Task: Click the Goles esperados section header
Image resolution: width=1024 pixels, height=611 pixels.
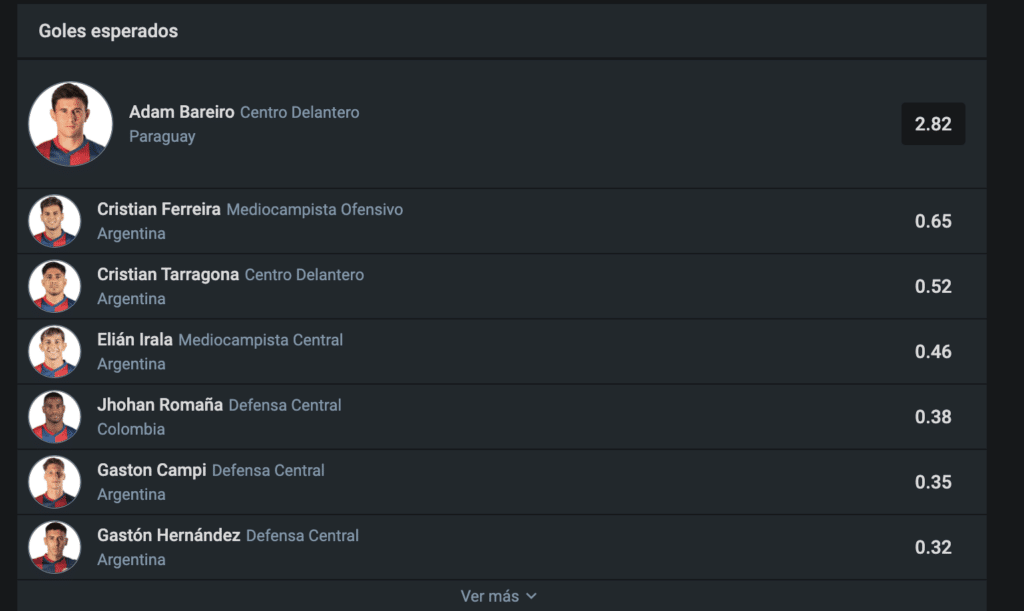Action: tap(108, 31)
